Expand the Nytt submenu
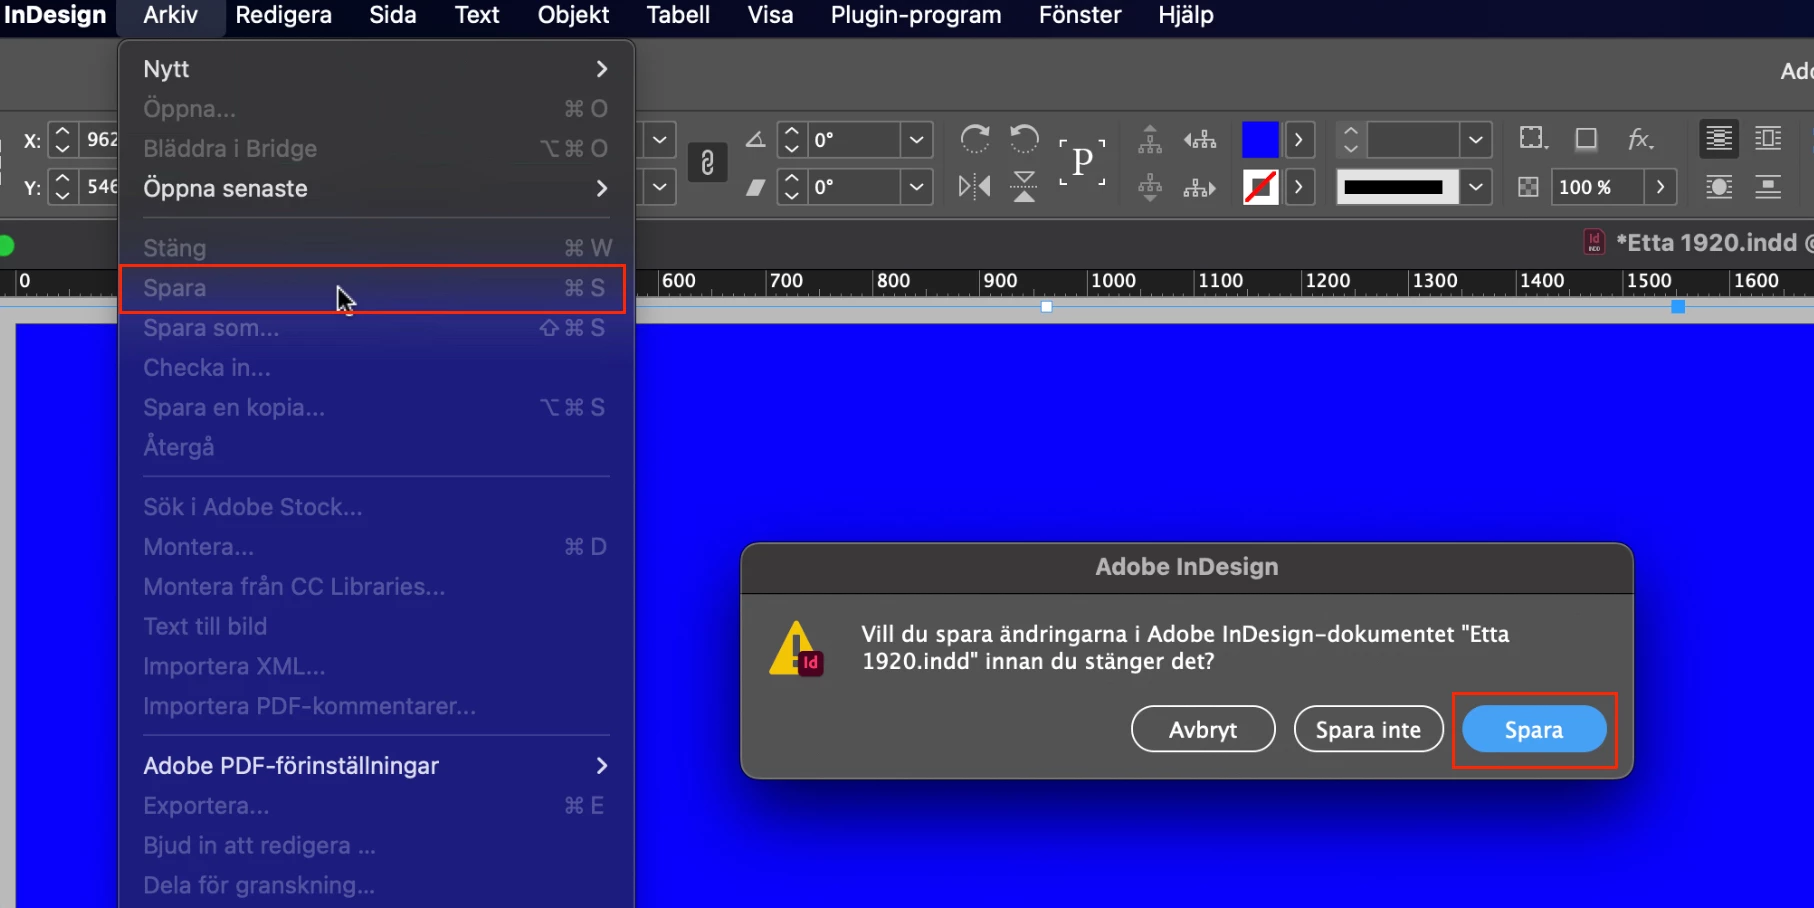The height and width of the screenshot is (908, 1814). [x=601, y=69]
